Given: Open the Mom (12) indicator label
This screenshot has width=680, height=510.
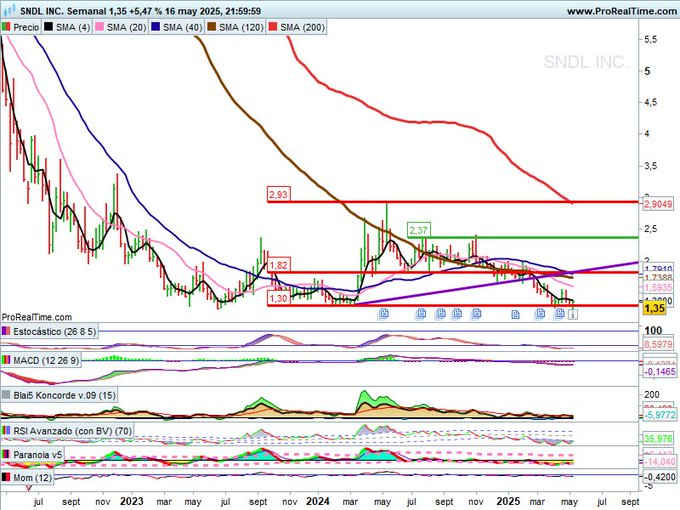Looking at the screenshot, I should point(33,477).
